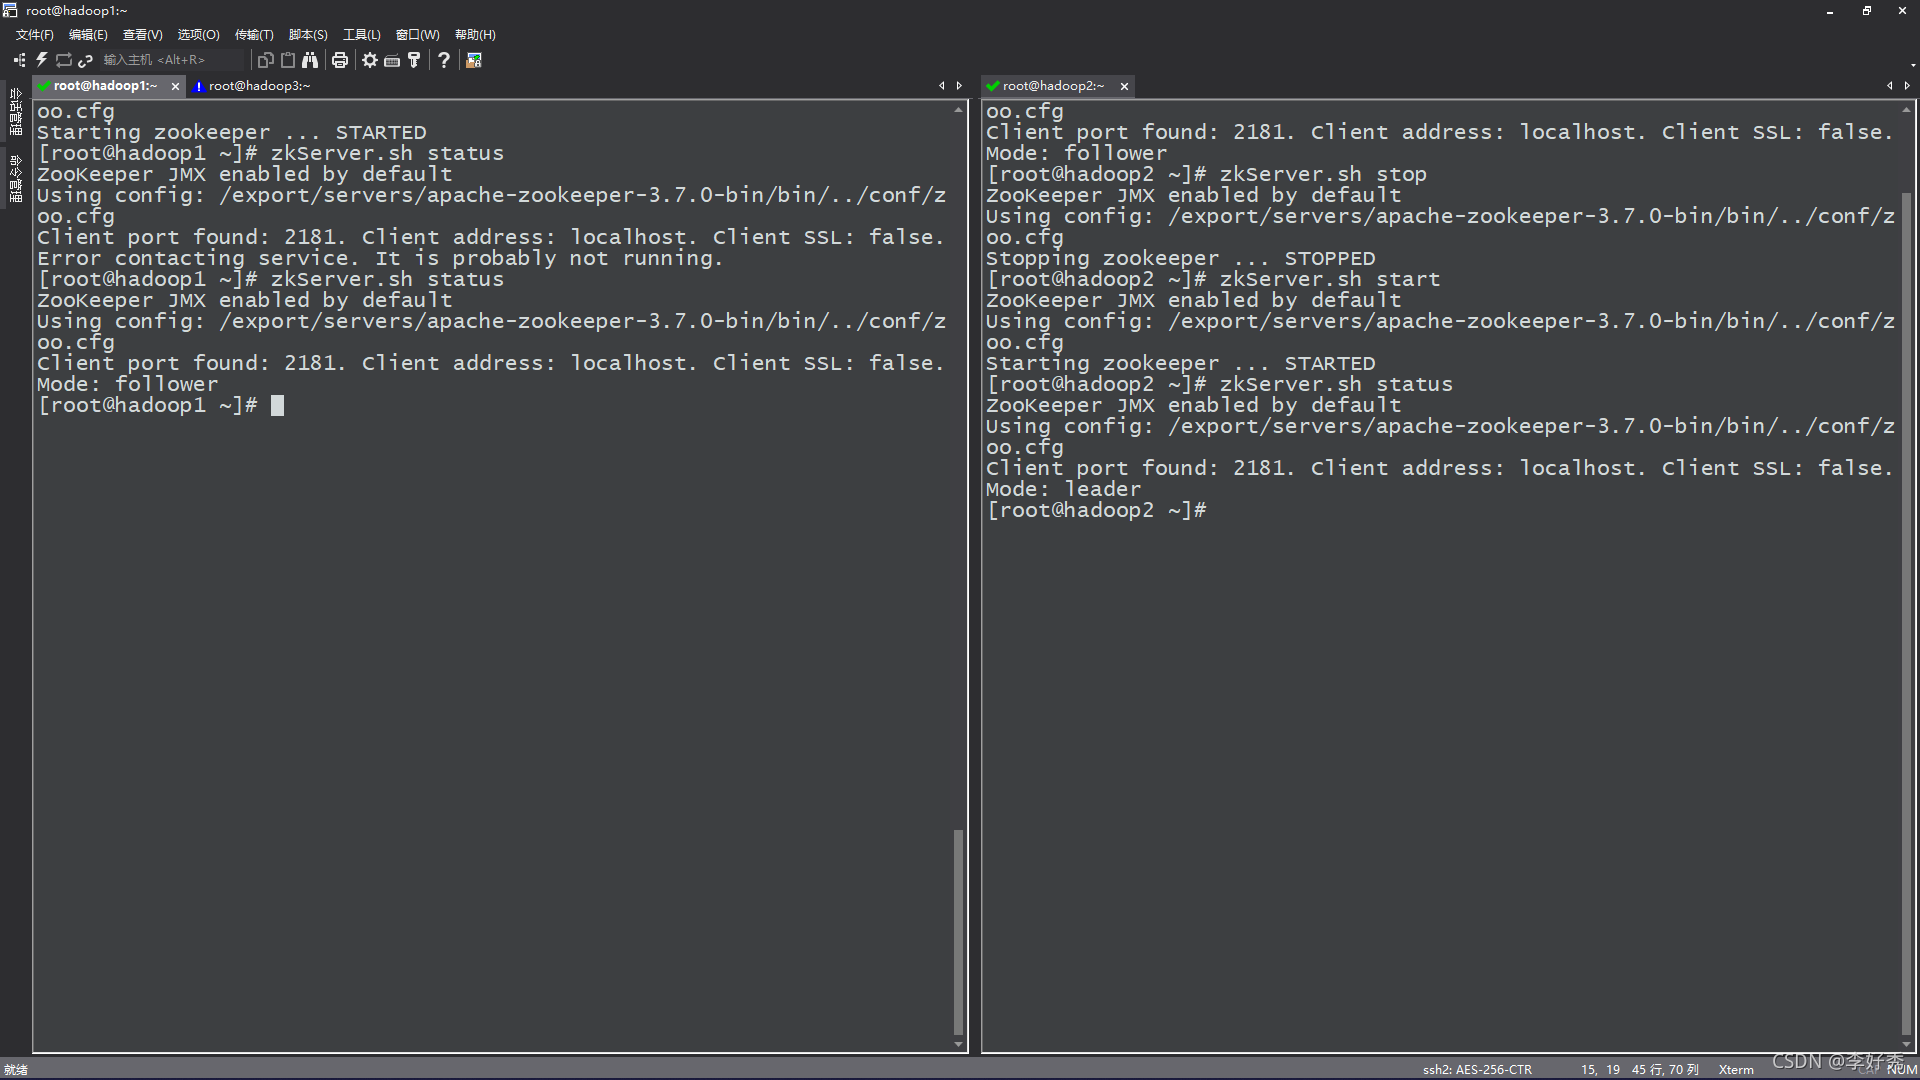Open the 帮助(H) menu
This screenshot has height=1080, width=1920.
pyautogui.click(x=475, y=35)
